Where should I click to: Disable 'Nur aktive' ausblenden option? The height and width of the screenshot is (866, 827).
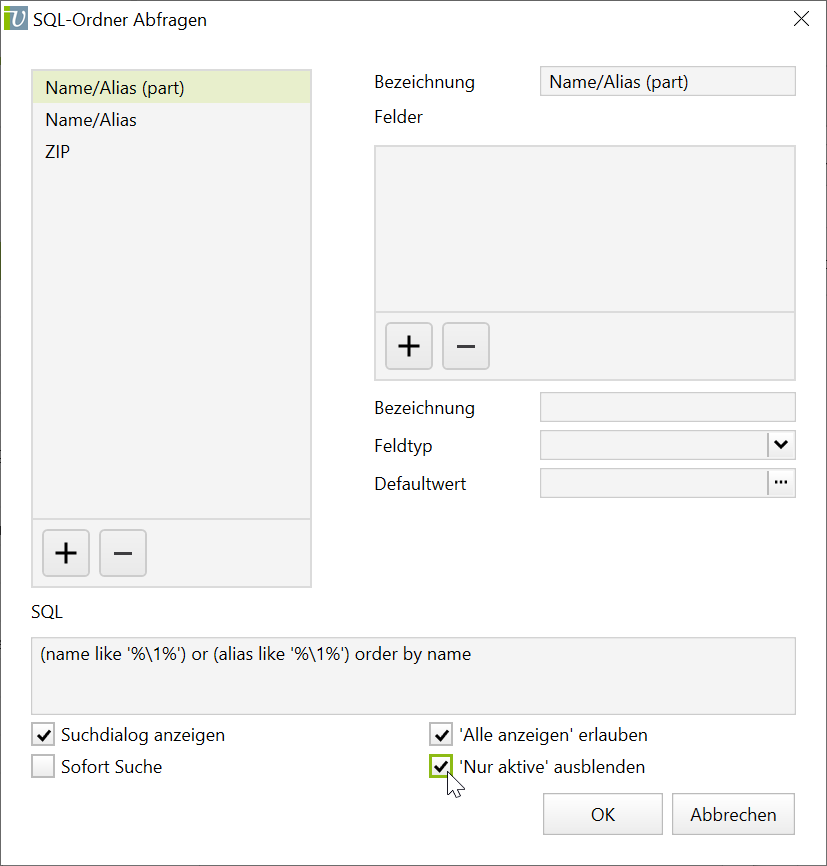(x=441, y=767)
